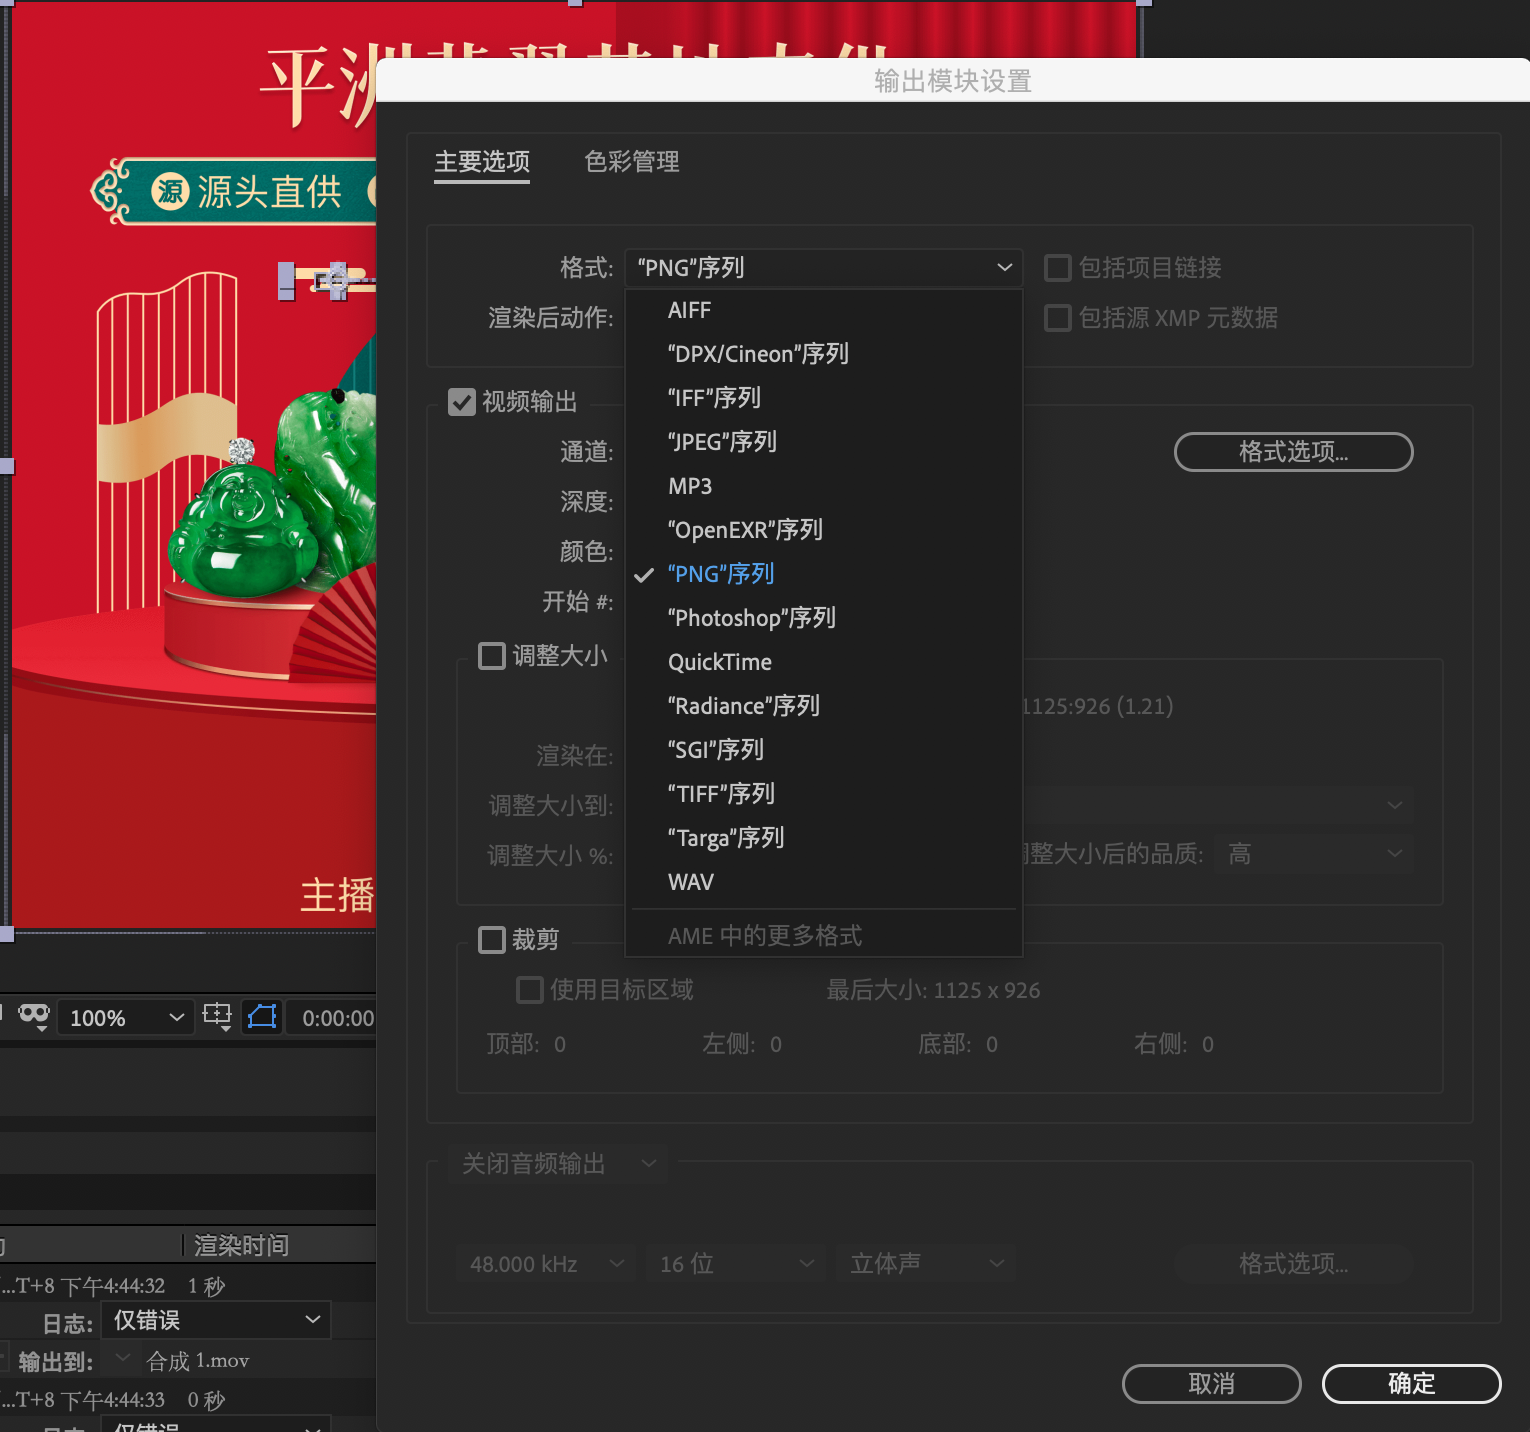Open the 格式 format dropdown
The height and width of the screenshot is (1432, 1530).
[x=823, y=267]
